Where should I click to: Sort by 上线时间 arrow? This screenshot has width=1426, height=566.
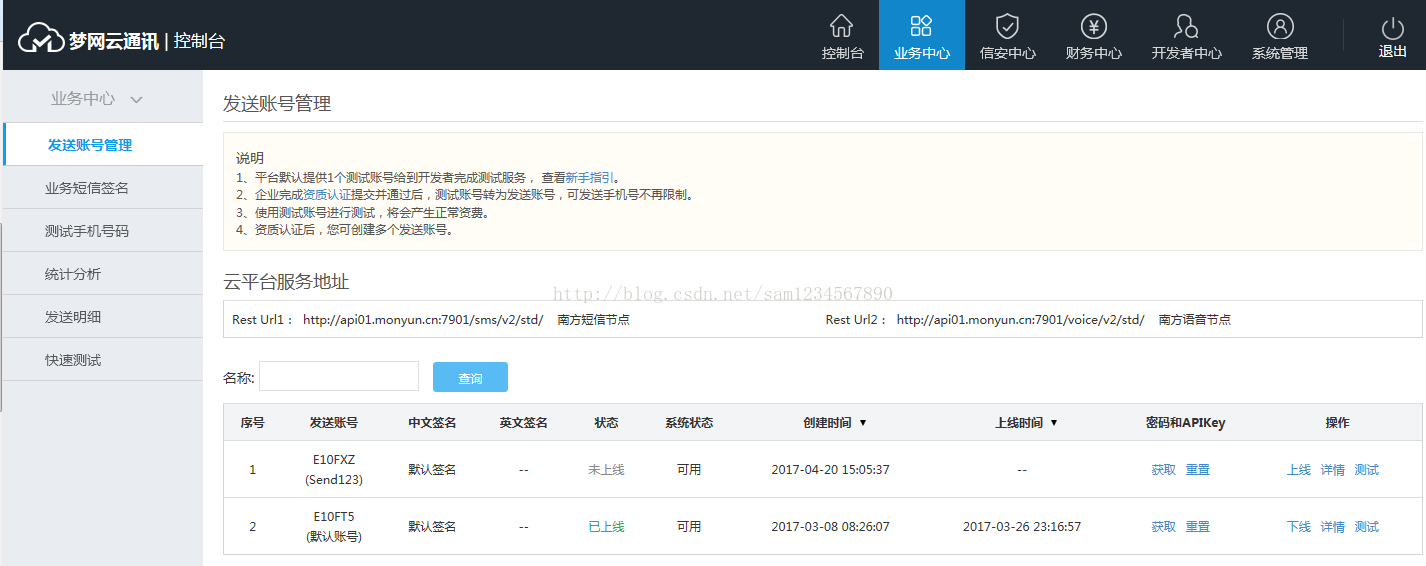1053,423
